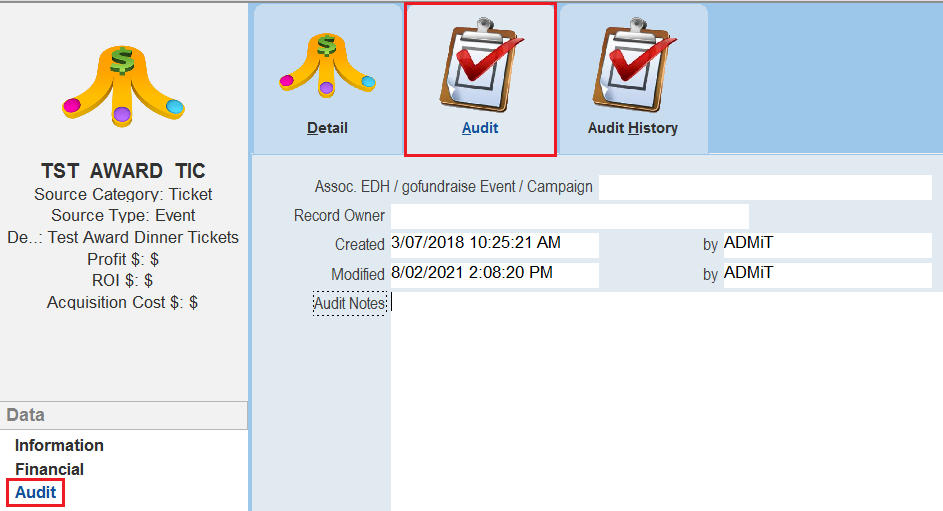Switch to the Audit History tab label

(x=633, y=128)
